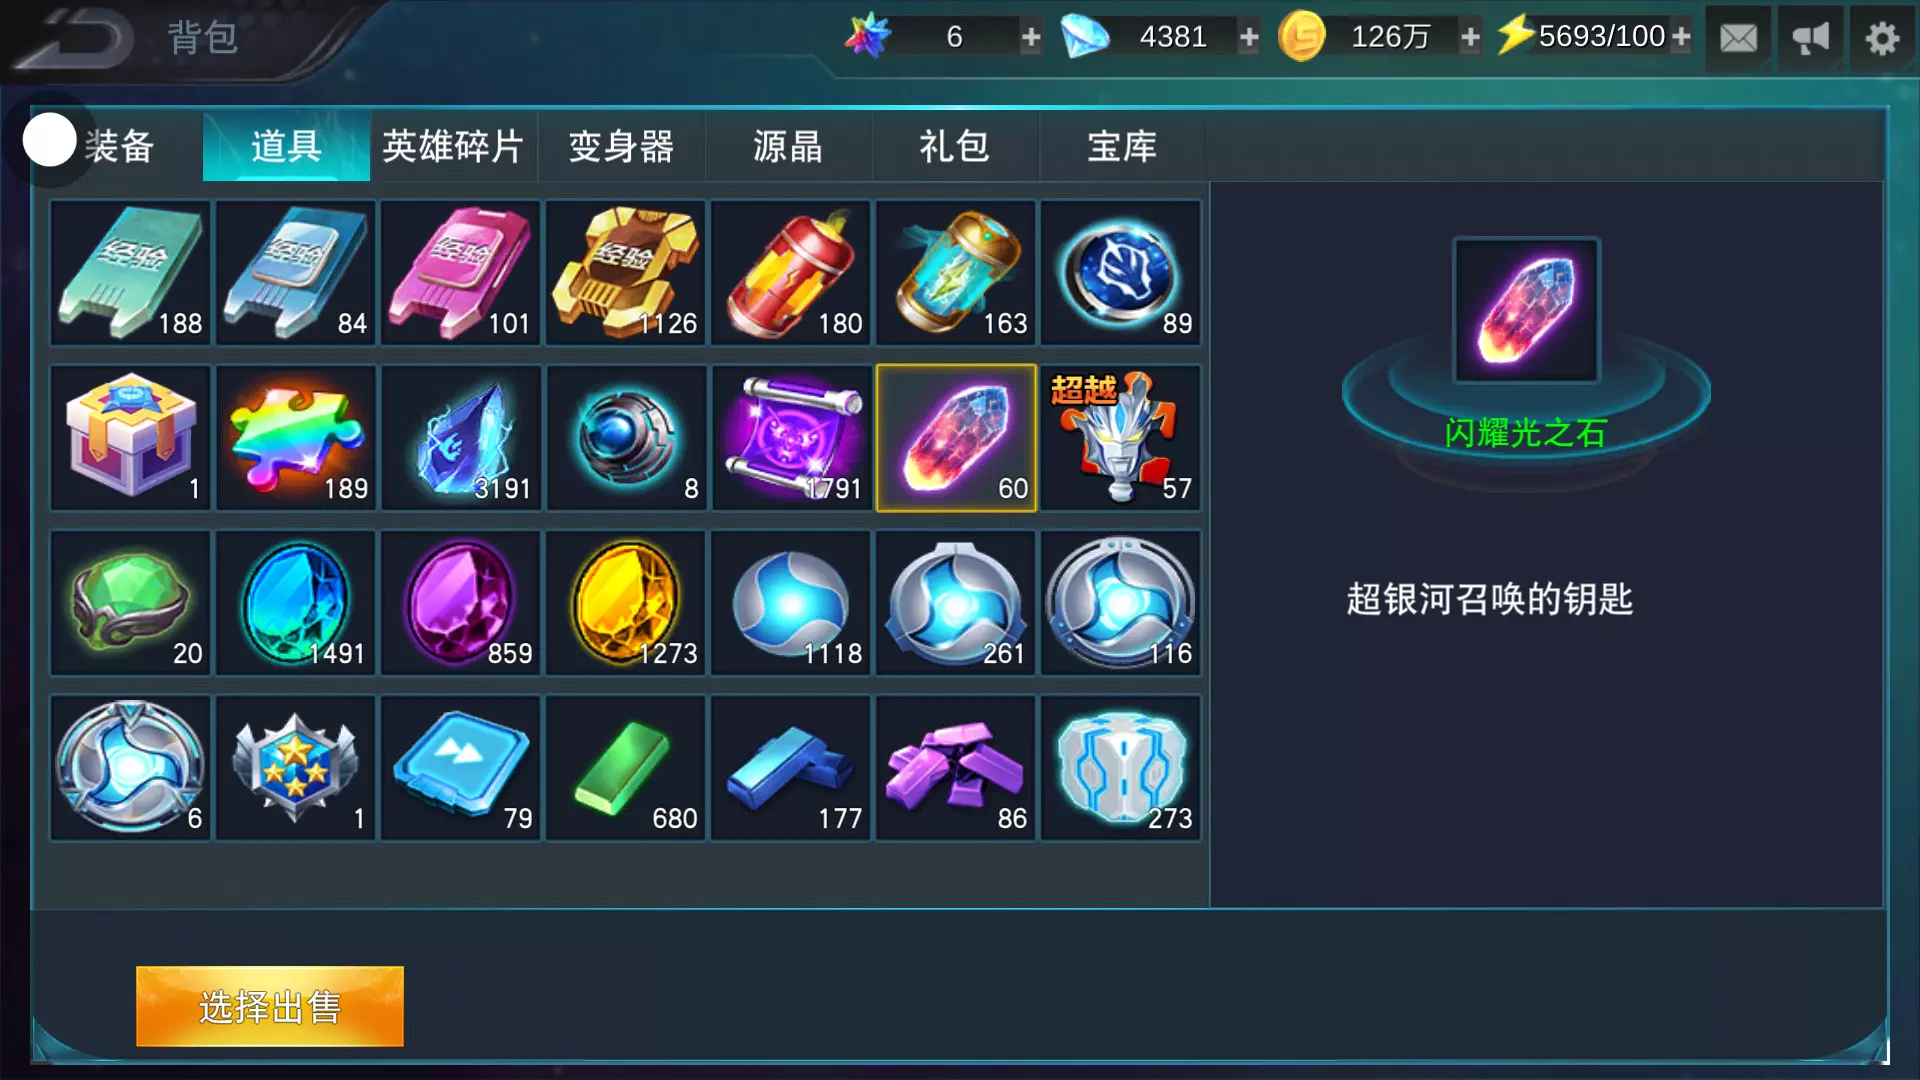Add more diamonds with plus button
The height and width of the screenshot is (1080, 1920).
pos(1249,38)
